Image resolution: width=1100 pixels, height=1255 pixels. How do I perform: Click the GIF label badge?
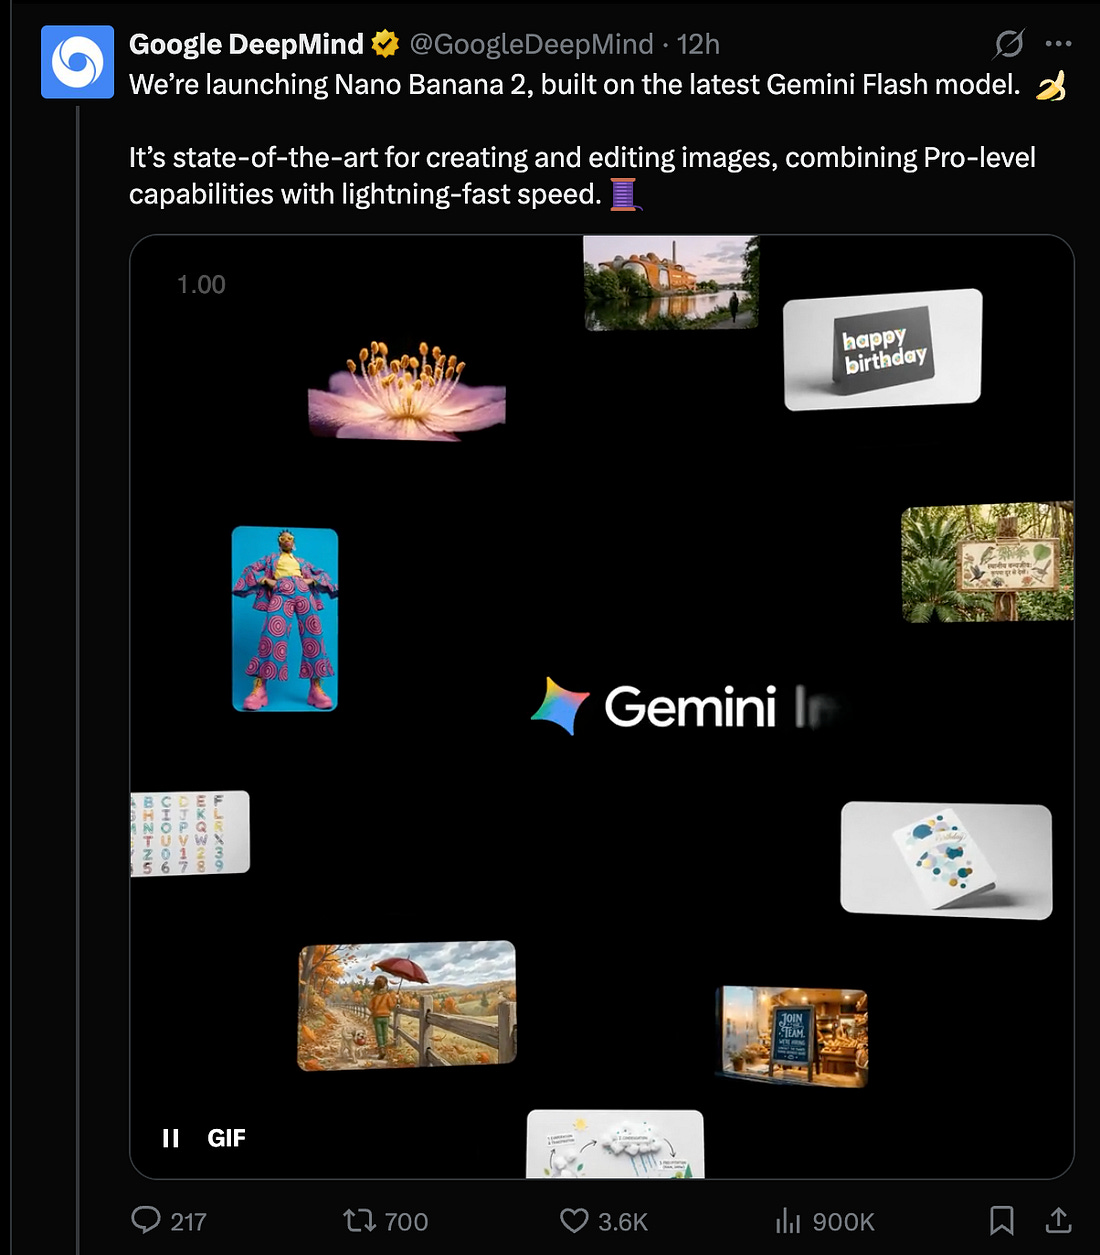tap(226, 1138)
